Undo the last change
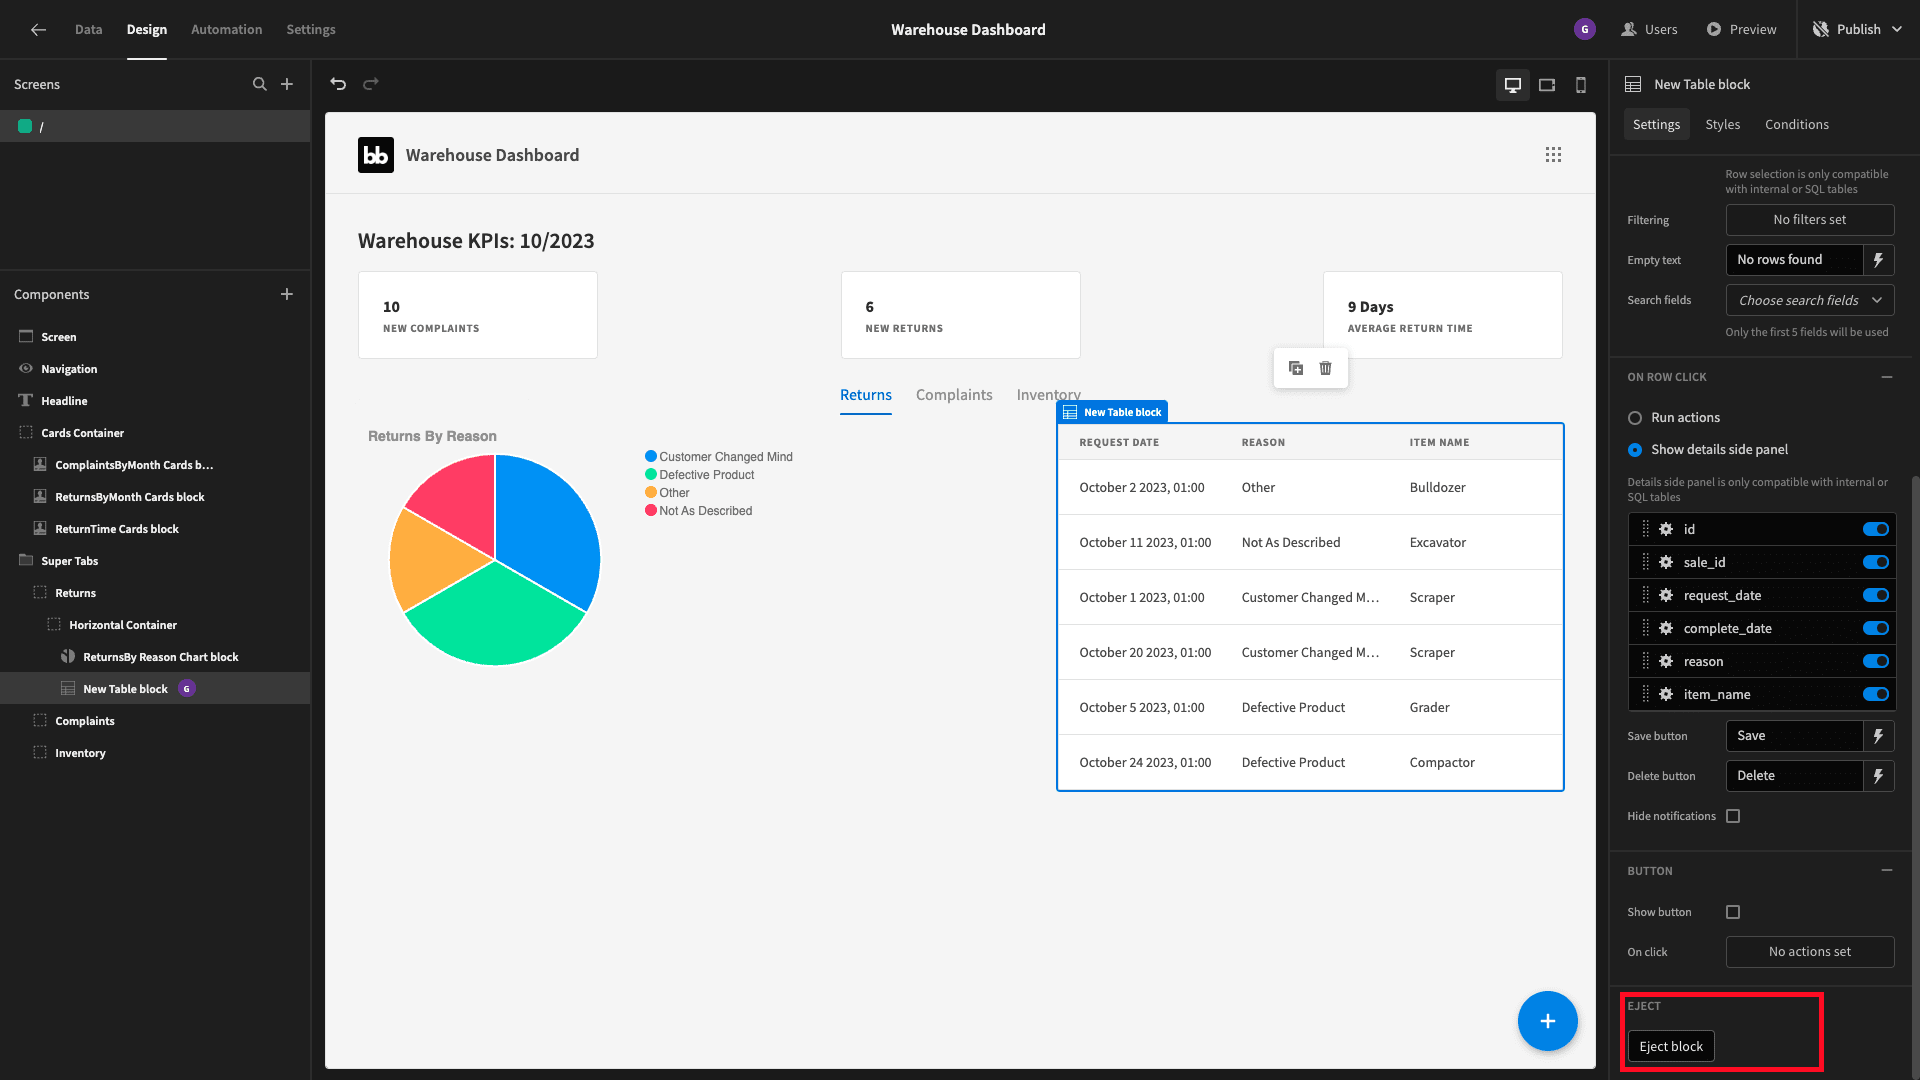This screenshot has width=1920, height=1080. [338, 84]
